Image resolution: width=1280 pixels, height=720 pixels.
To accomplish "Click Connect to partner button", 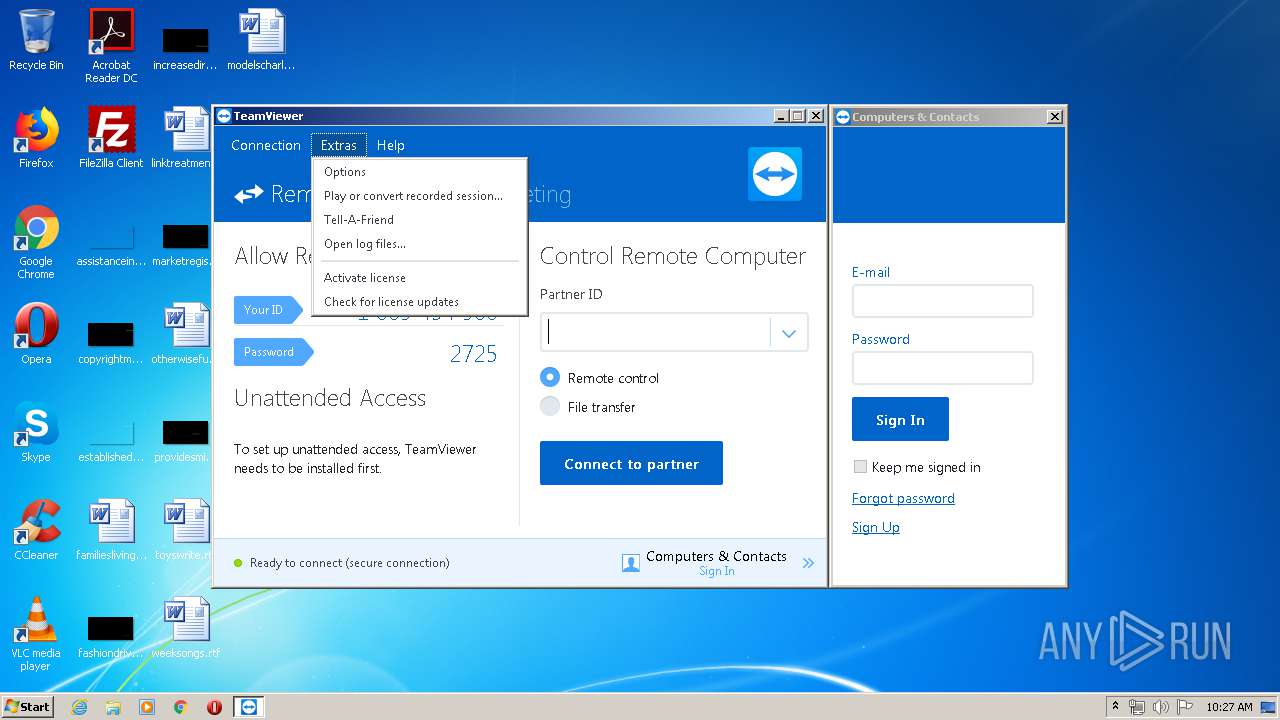I will [x=631, y=463].
